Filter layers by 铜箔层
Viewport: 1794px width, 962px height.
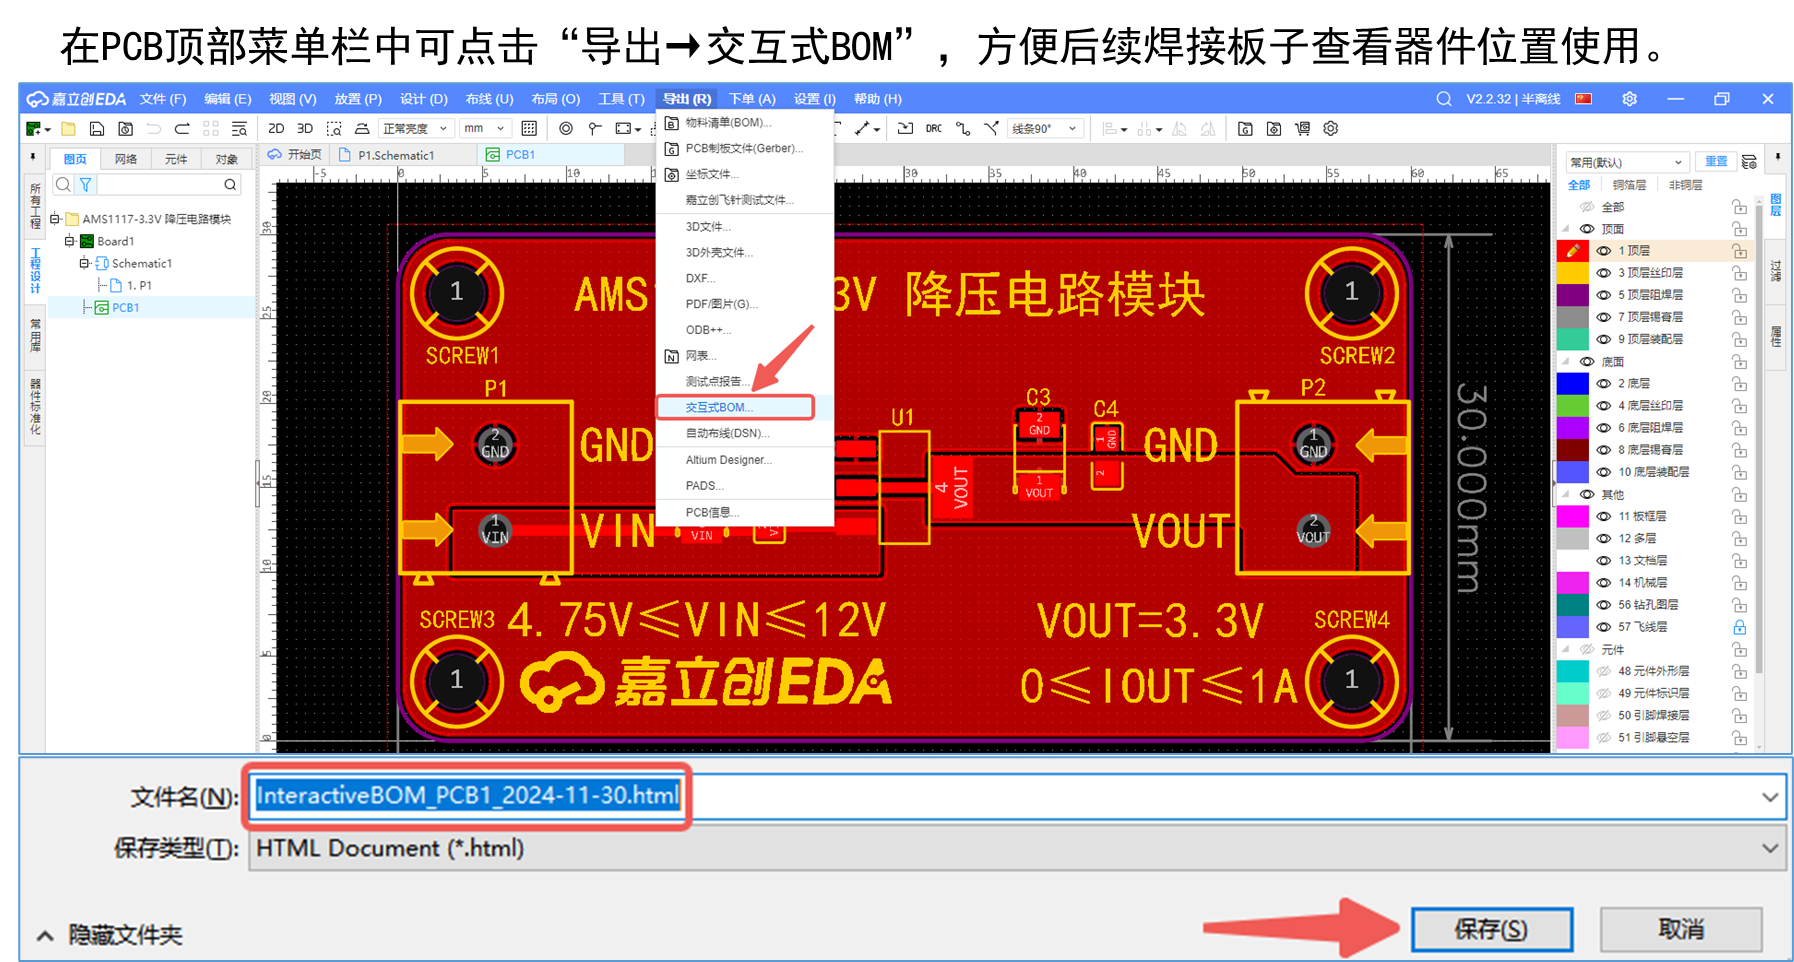coord(1629,185)
